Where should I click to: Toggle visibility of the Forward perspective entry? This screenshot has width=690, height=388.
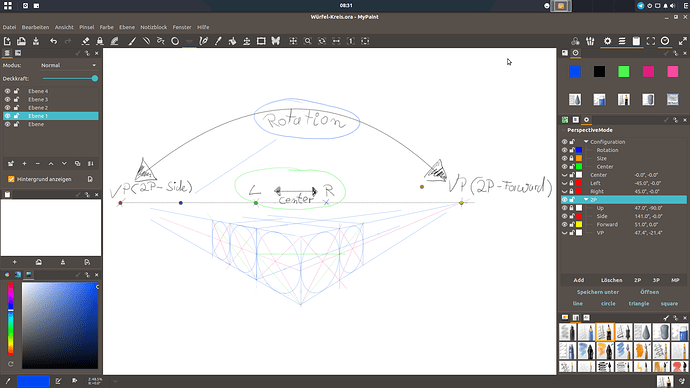pyautogui.click(x=565, y=224)
